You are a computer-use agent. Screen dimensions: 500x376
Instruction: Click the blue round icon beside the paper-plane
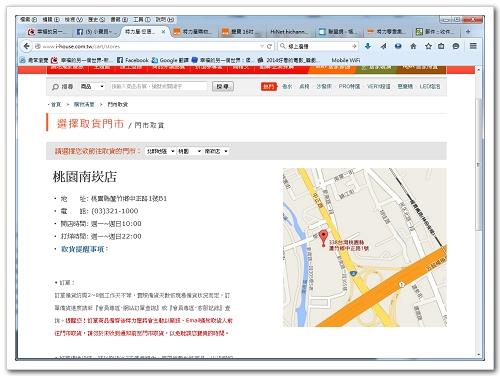pos(398,46)
